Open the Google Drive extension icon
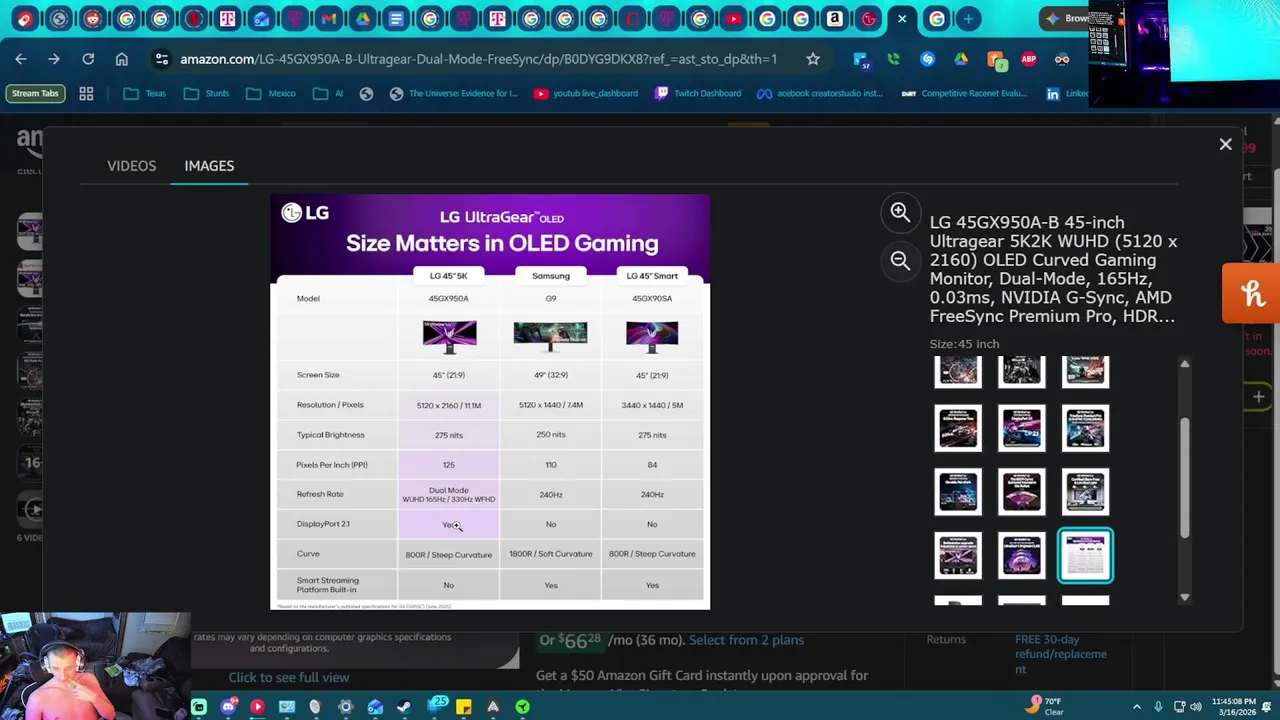Image resolution: width=1280 pixels, height=720 pixels. click(x=961, y=59)
